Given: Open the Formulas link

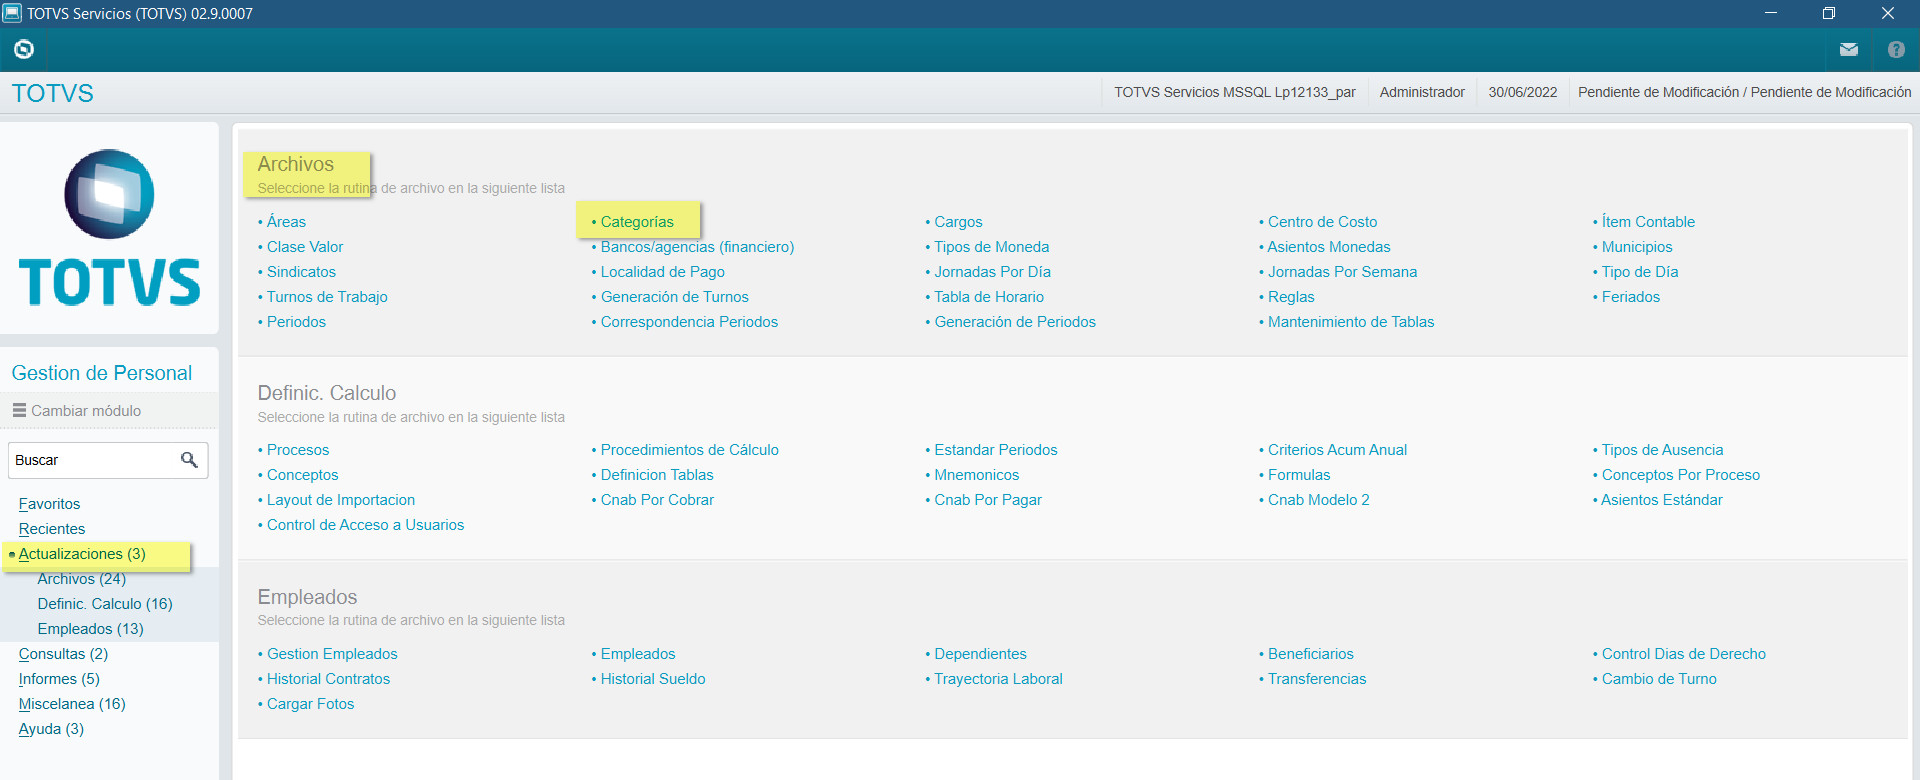Looking at the screenshot, I should (1299, 475).
